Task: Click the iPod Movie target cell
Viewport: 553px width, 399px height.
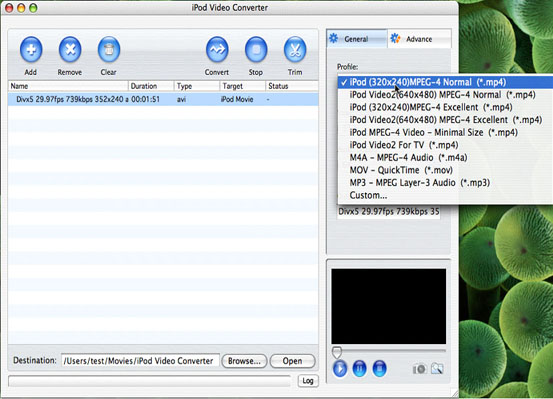Action: pyautogui.click(x=237, y=99)
